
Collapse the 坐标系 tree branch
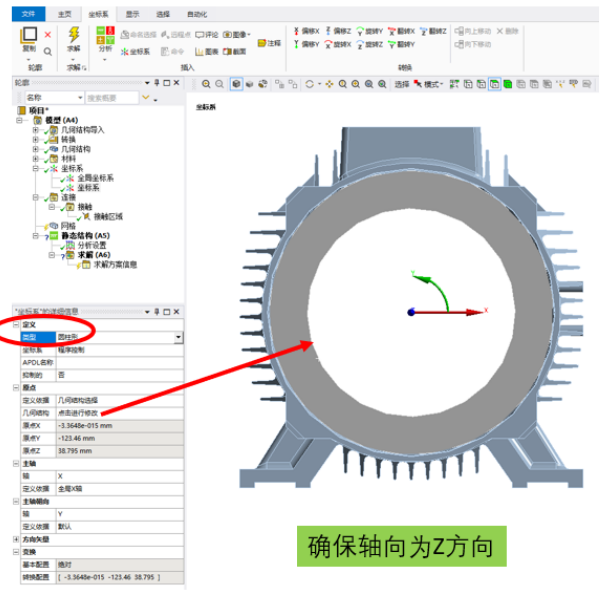click(36, 169)
